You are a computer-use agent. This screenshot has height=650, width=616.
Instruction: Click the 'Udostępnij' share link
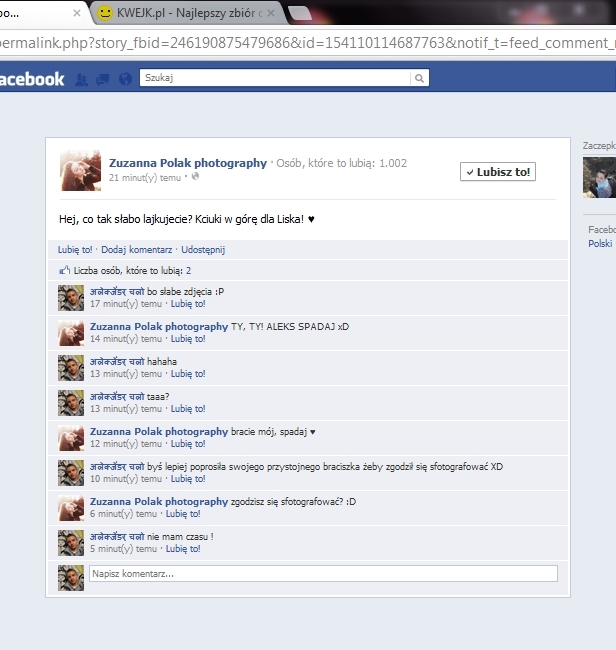(203, 250)
